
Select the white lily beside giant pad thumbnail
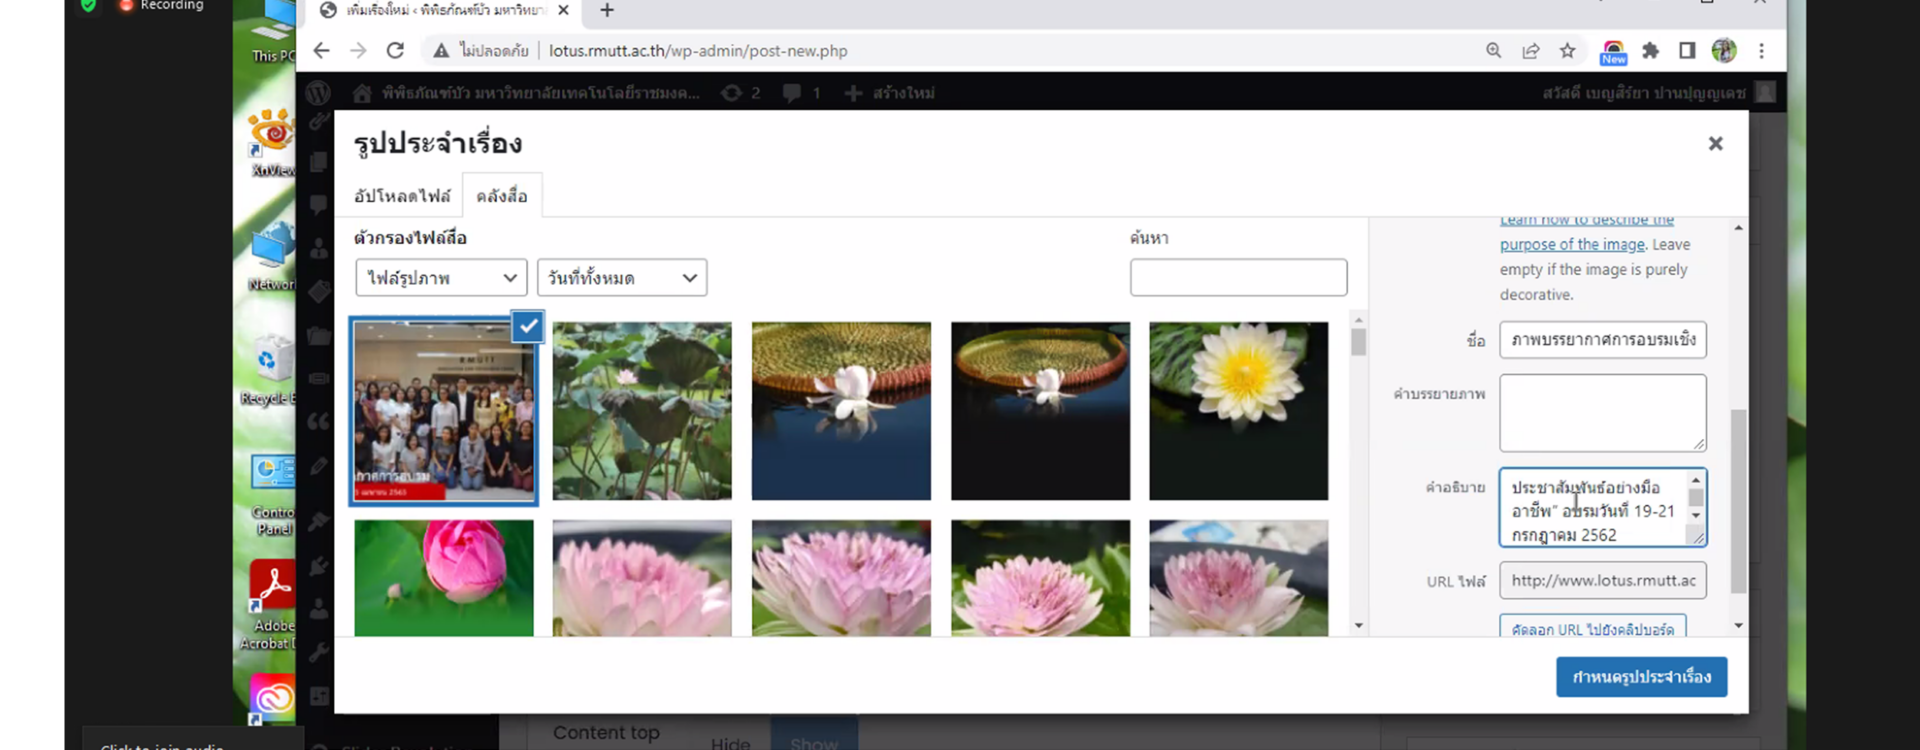[841, 411]
